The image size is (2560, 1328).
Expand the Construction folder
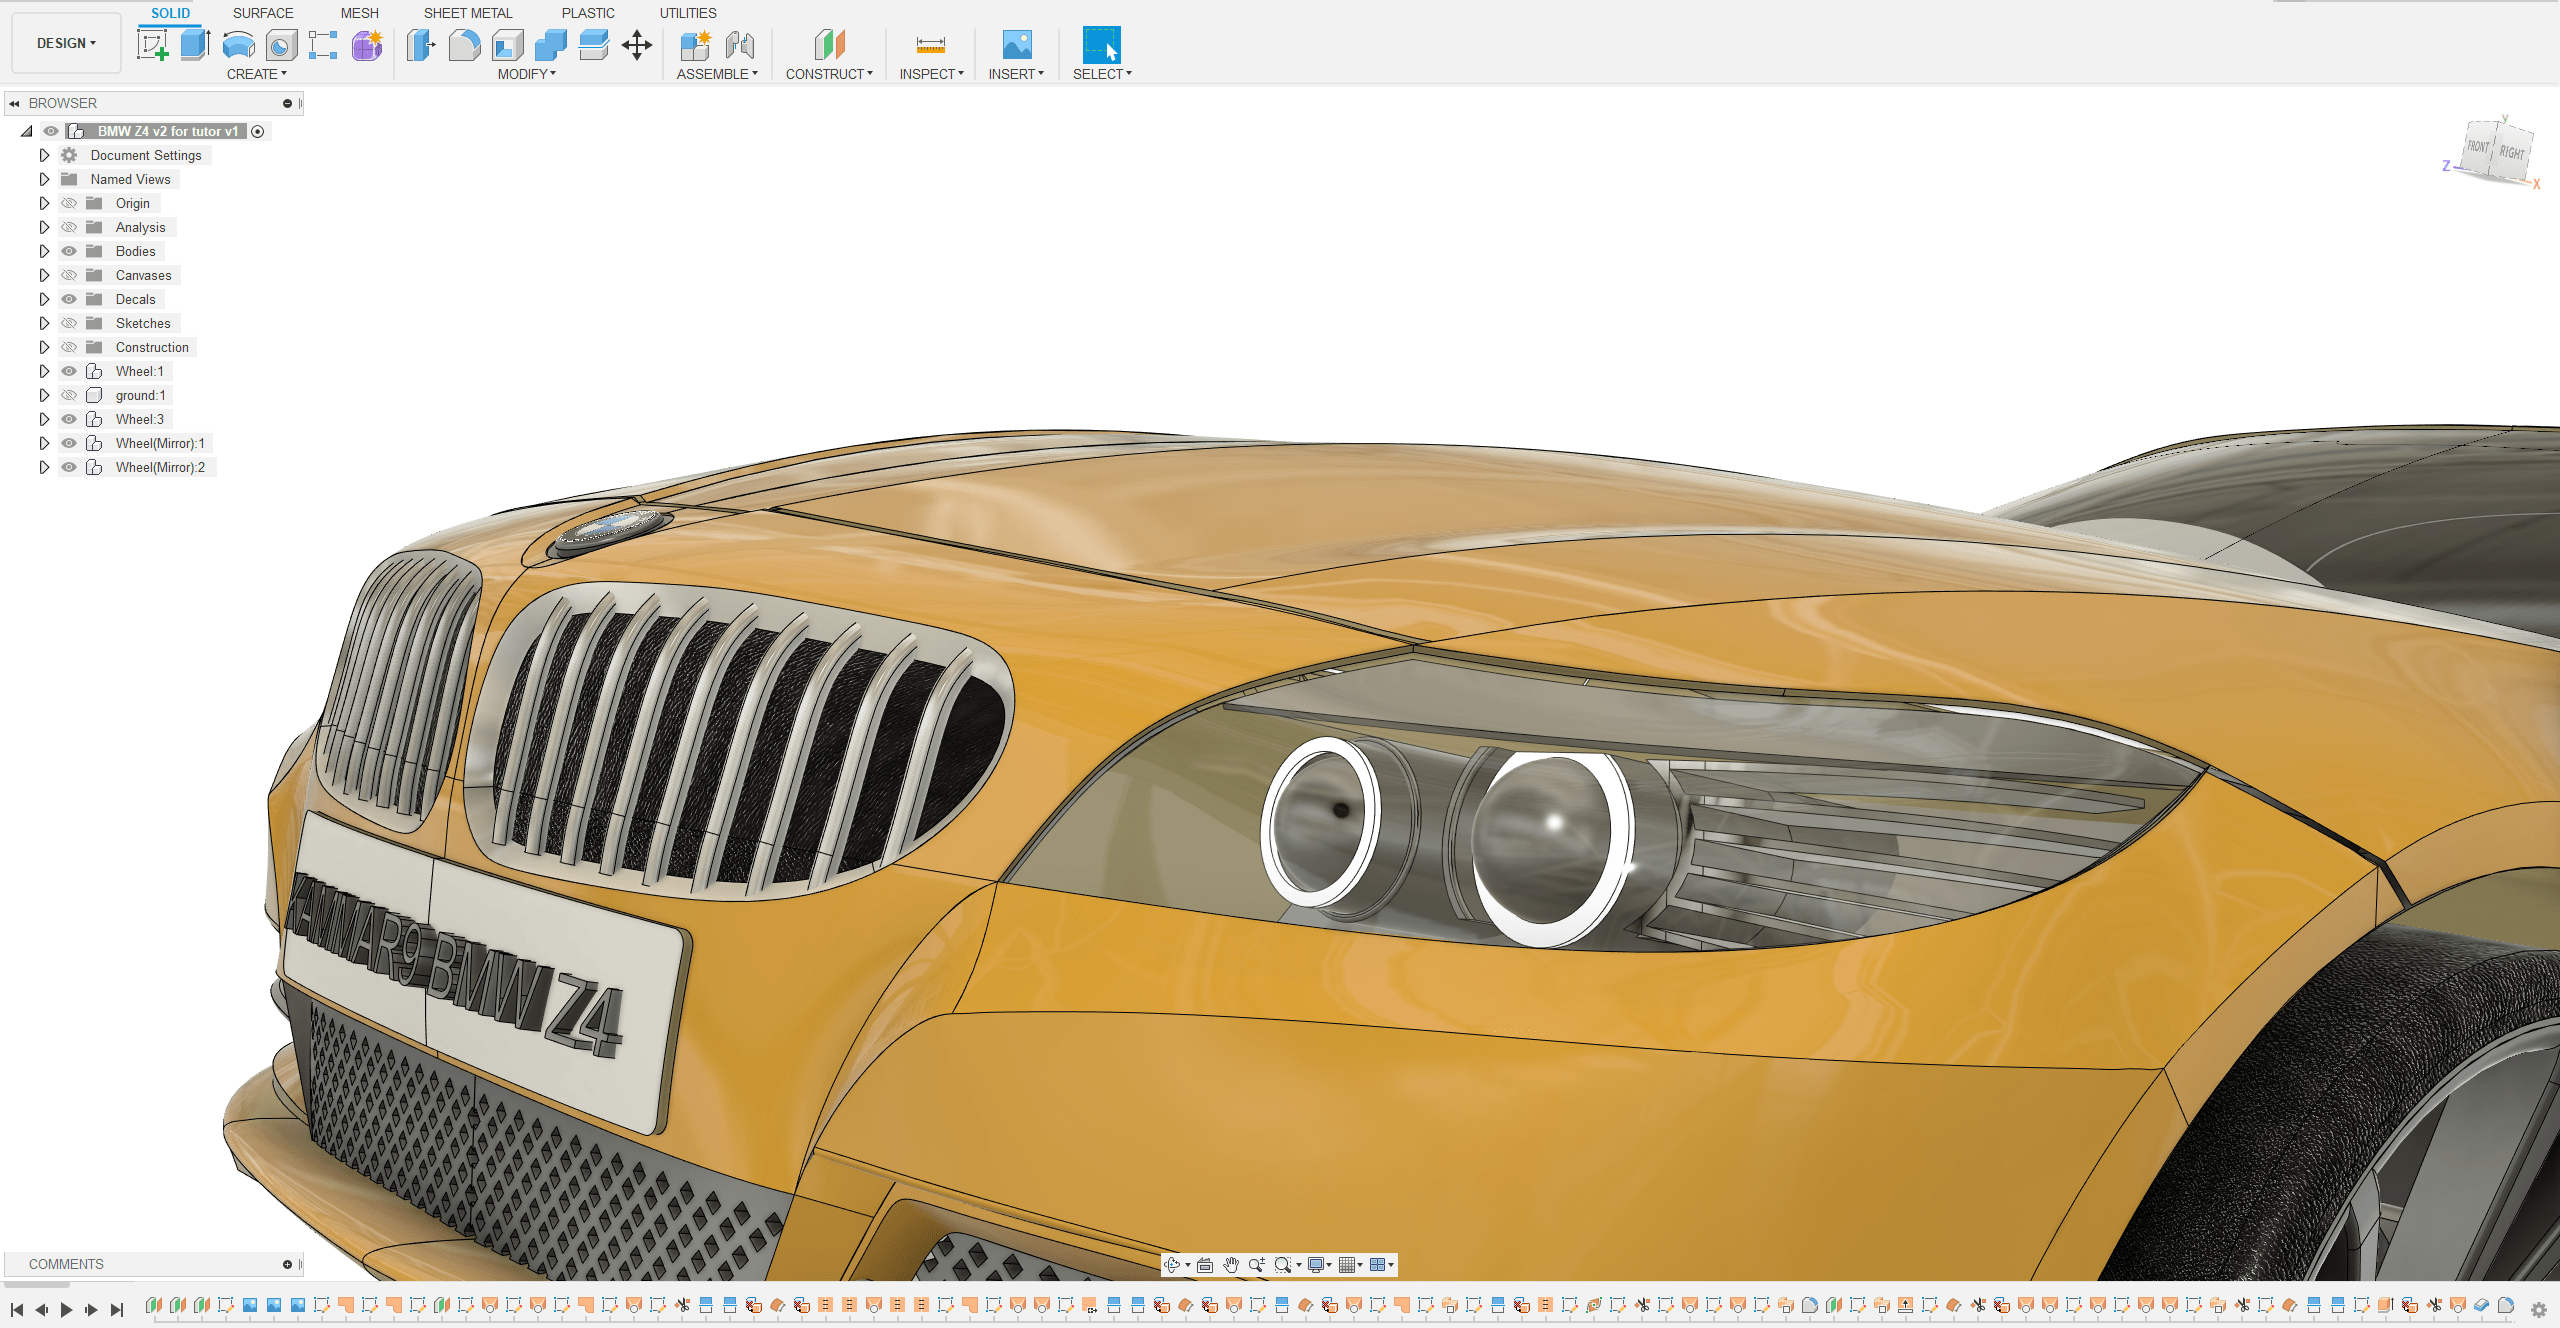point(44,347)
